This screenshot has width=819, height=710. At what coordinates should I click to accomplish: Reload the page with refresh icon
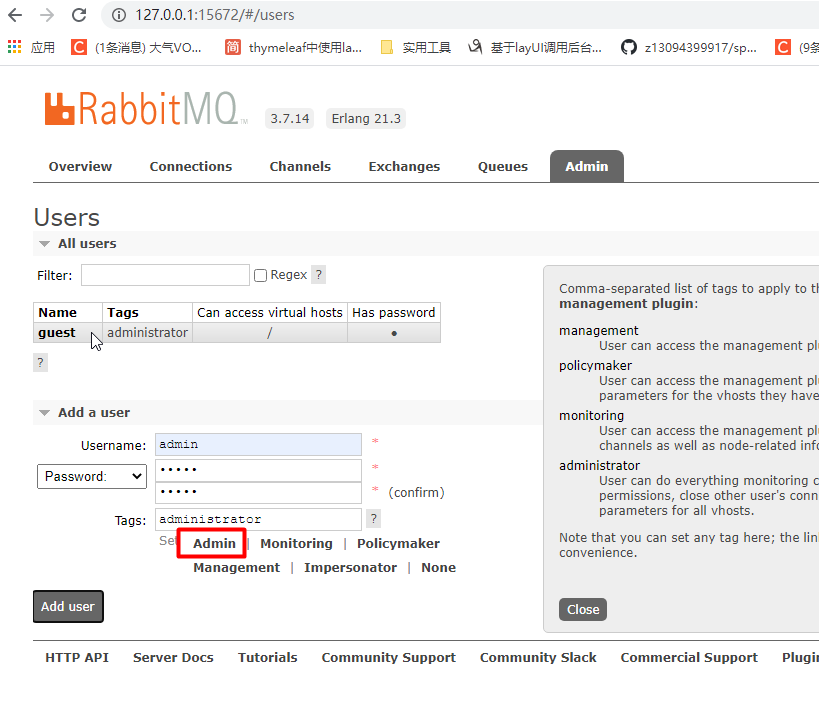[79, 15]
